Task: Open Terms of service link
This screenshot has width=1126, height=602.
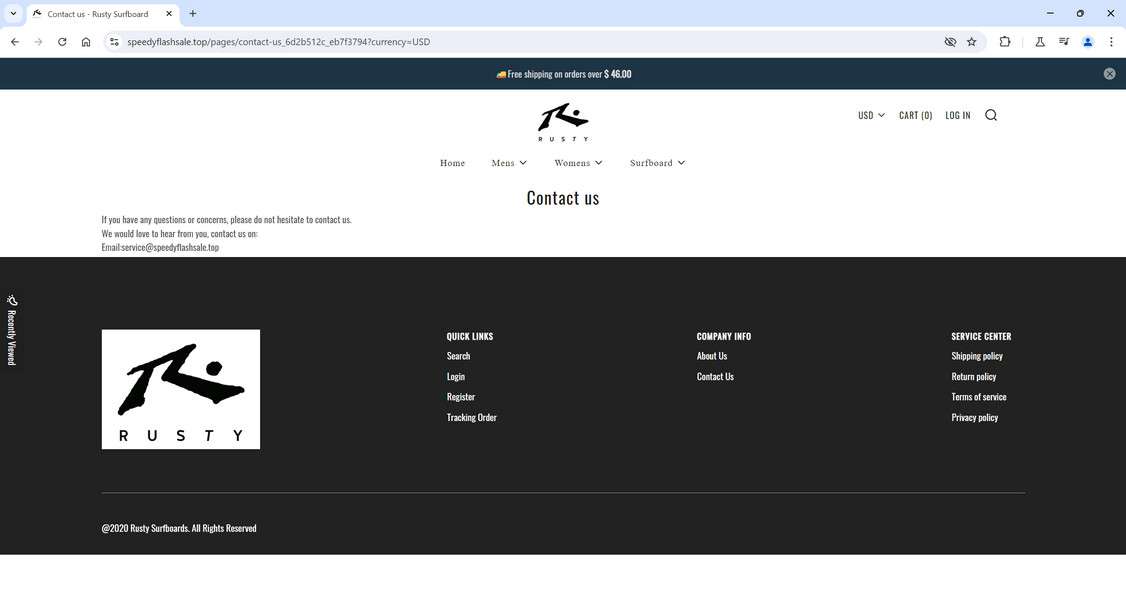Action: (x=979, y=397)
